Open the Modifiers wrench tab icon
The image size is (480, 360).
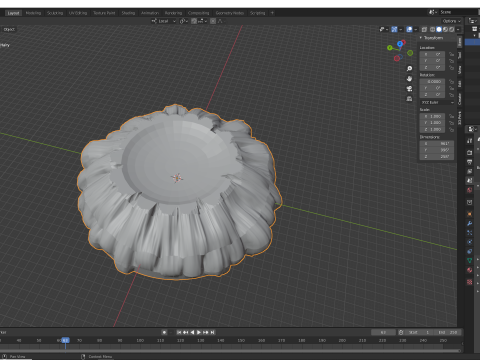pos(470,223)
